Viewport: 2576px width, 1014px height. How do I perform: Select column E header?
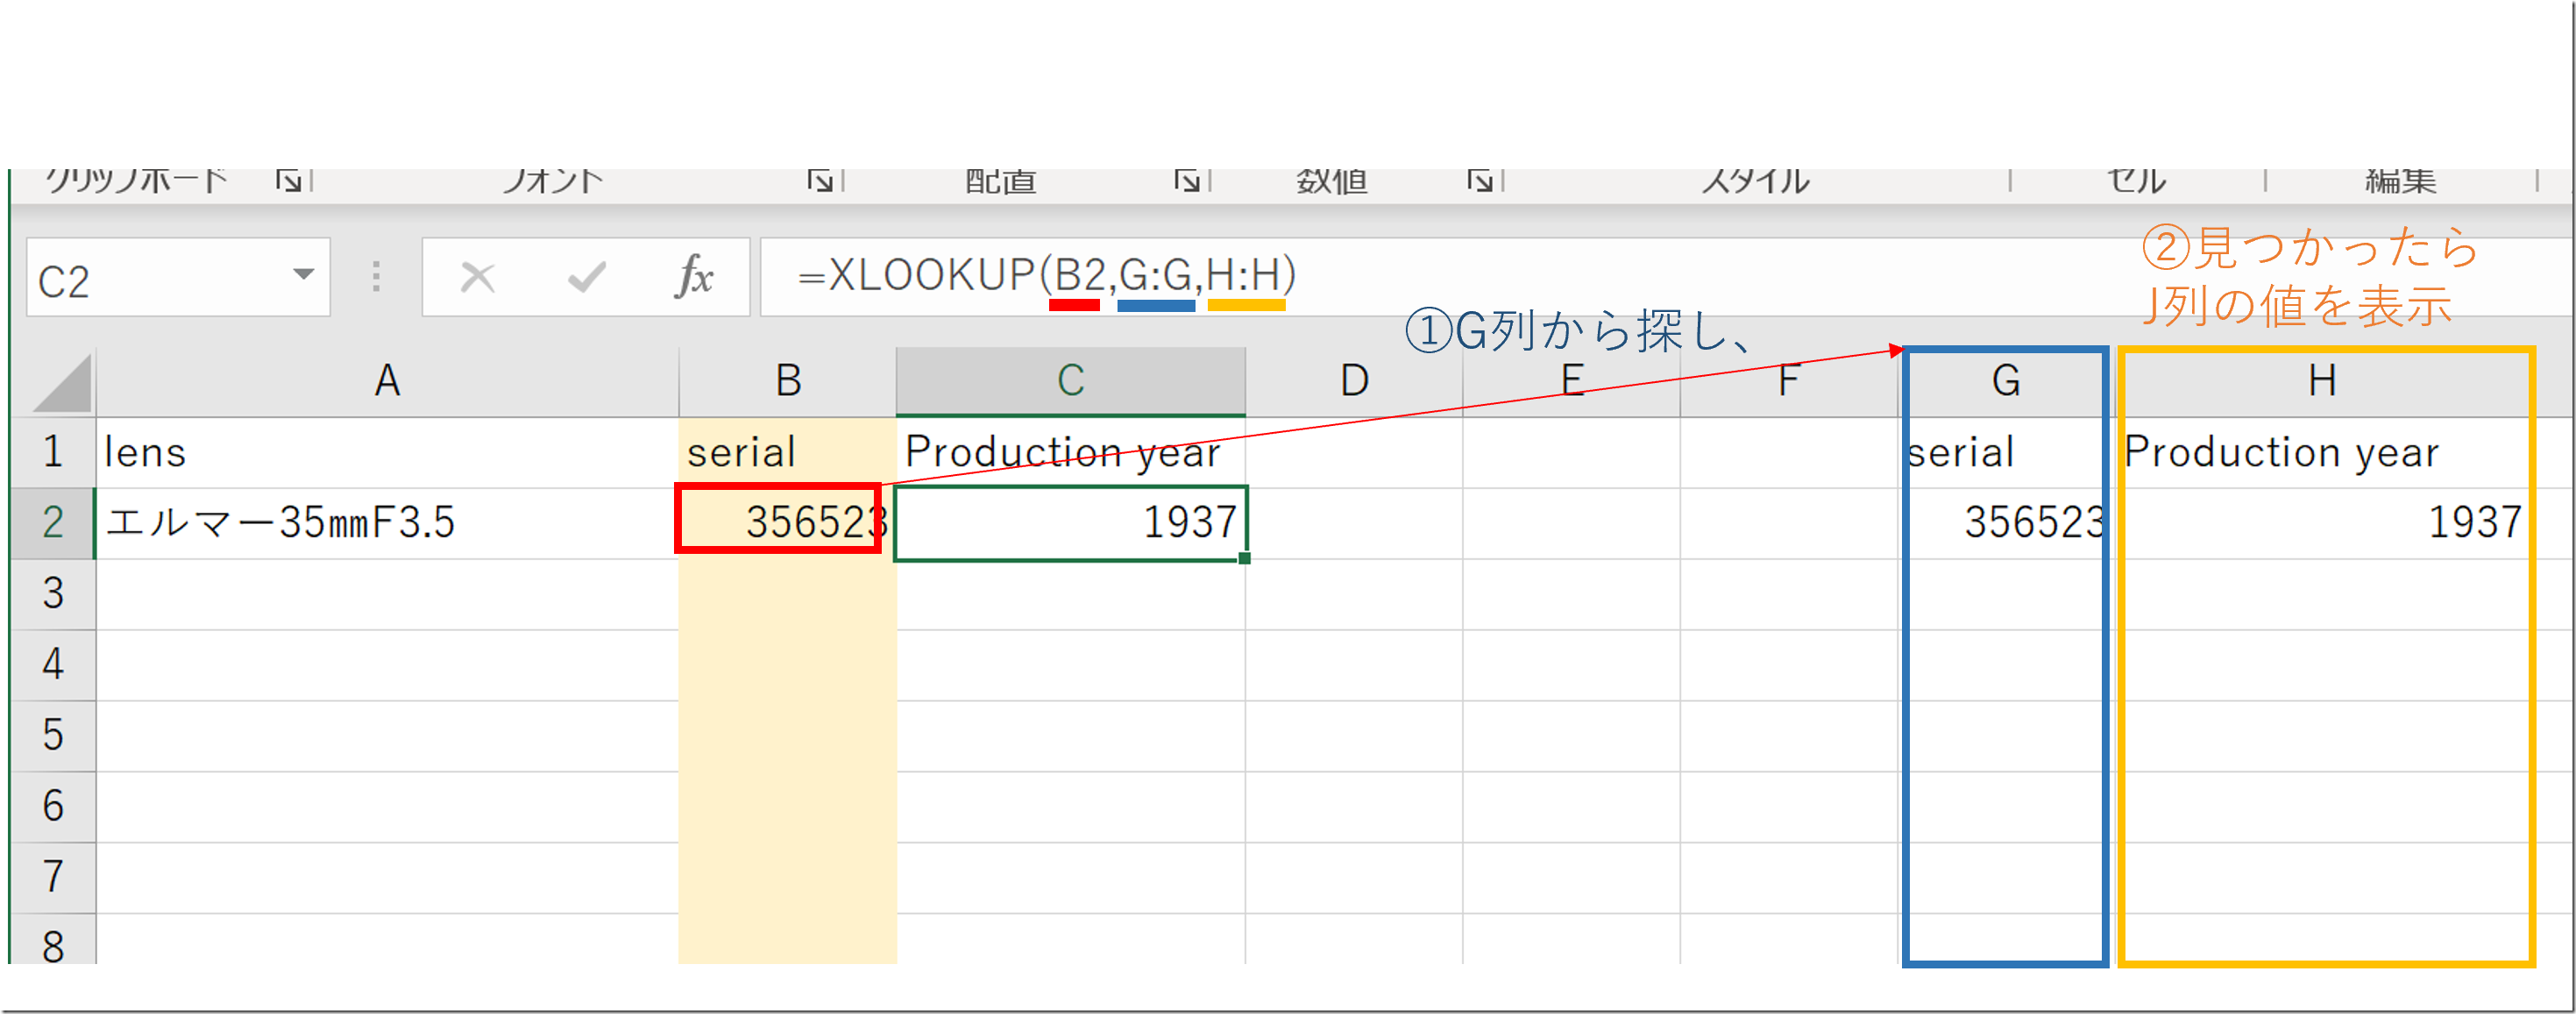pos(1572,381)
